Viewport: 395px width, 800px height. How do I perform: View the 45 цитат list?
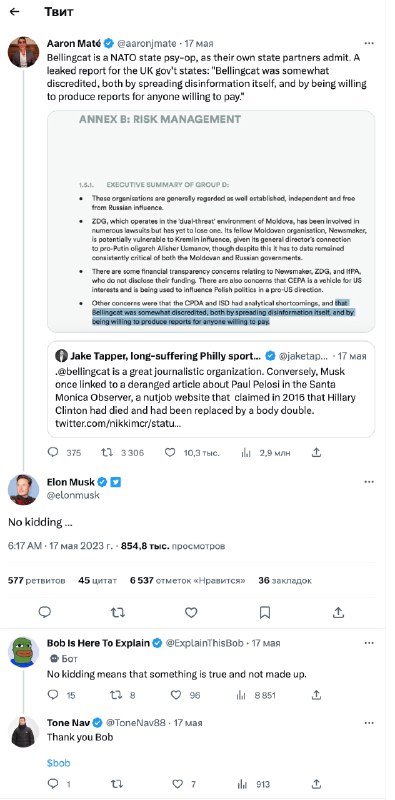click(97, 580)
